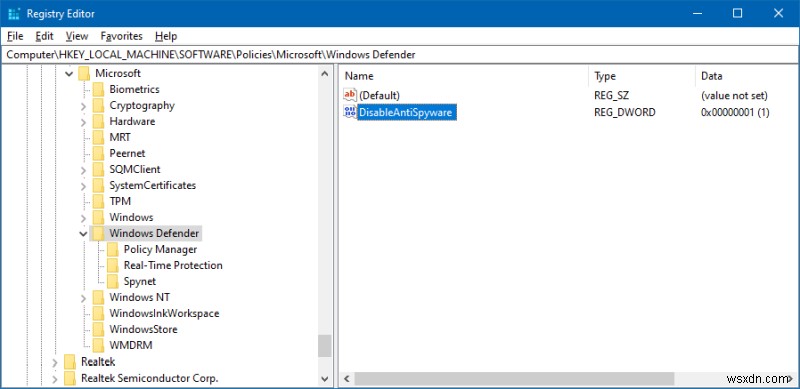Viewport: 800px width, 389px height.
Task: Click the Cryptography folder icon
Action: click(98, 106)
